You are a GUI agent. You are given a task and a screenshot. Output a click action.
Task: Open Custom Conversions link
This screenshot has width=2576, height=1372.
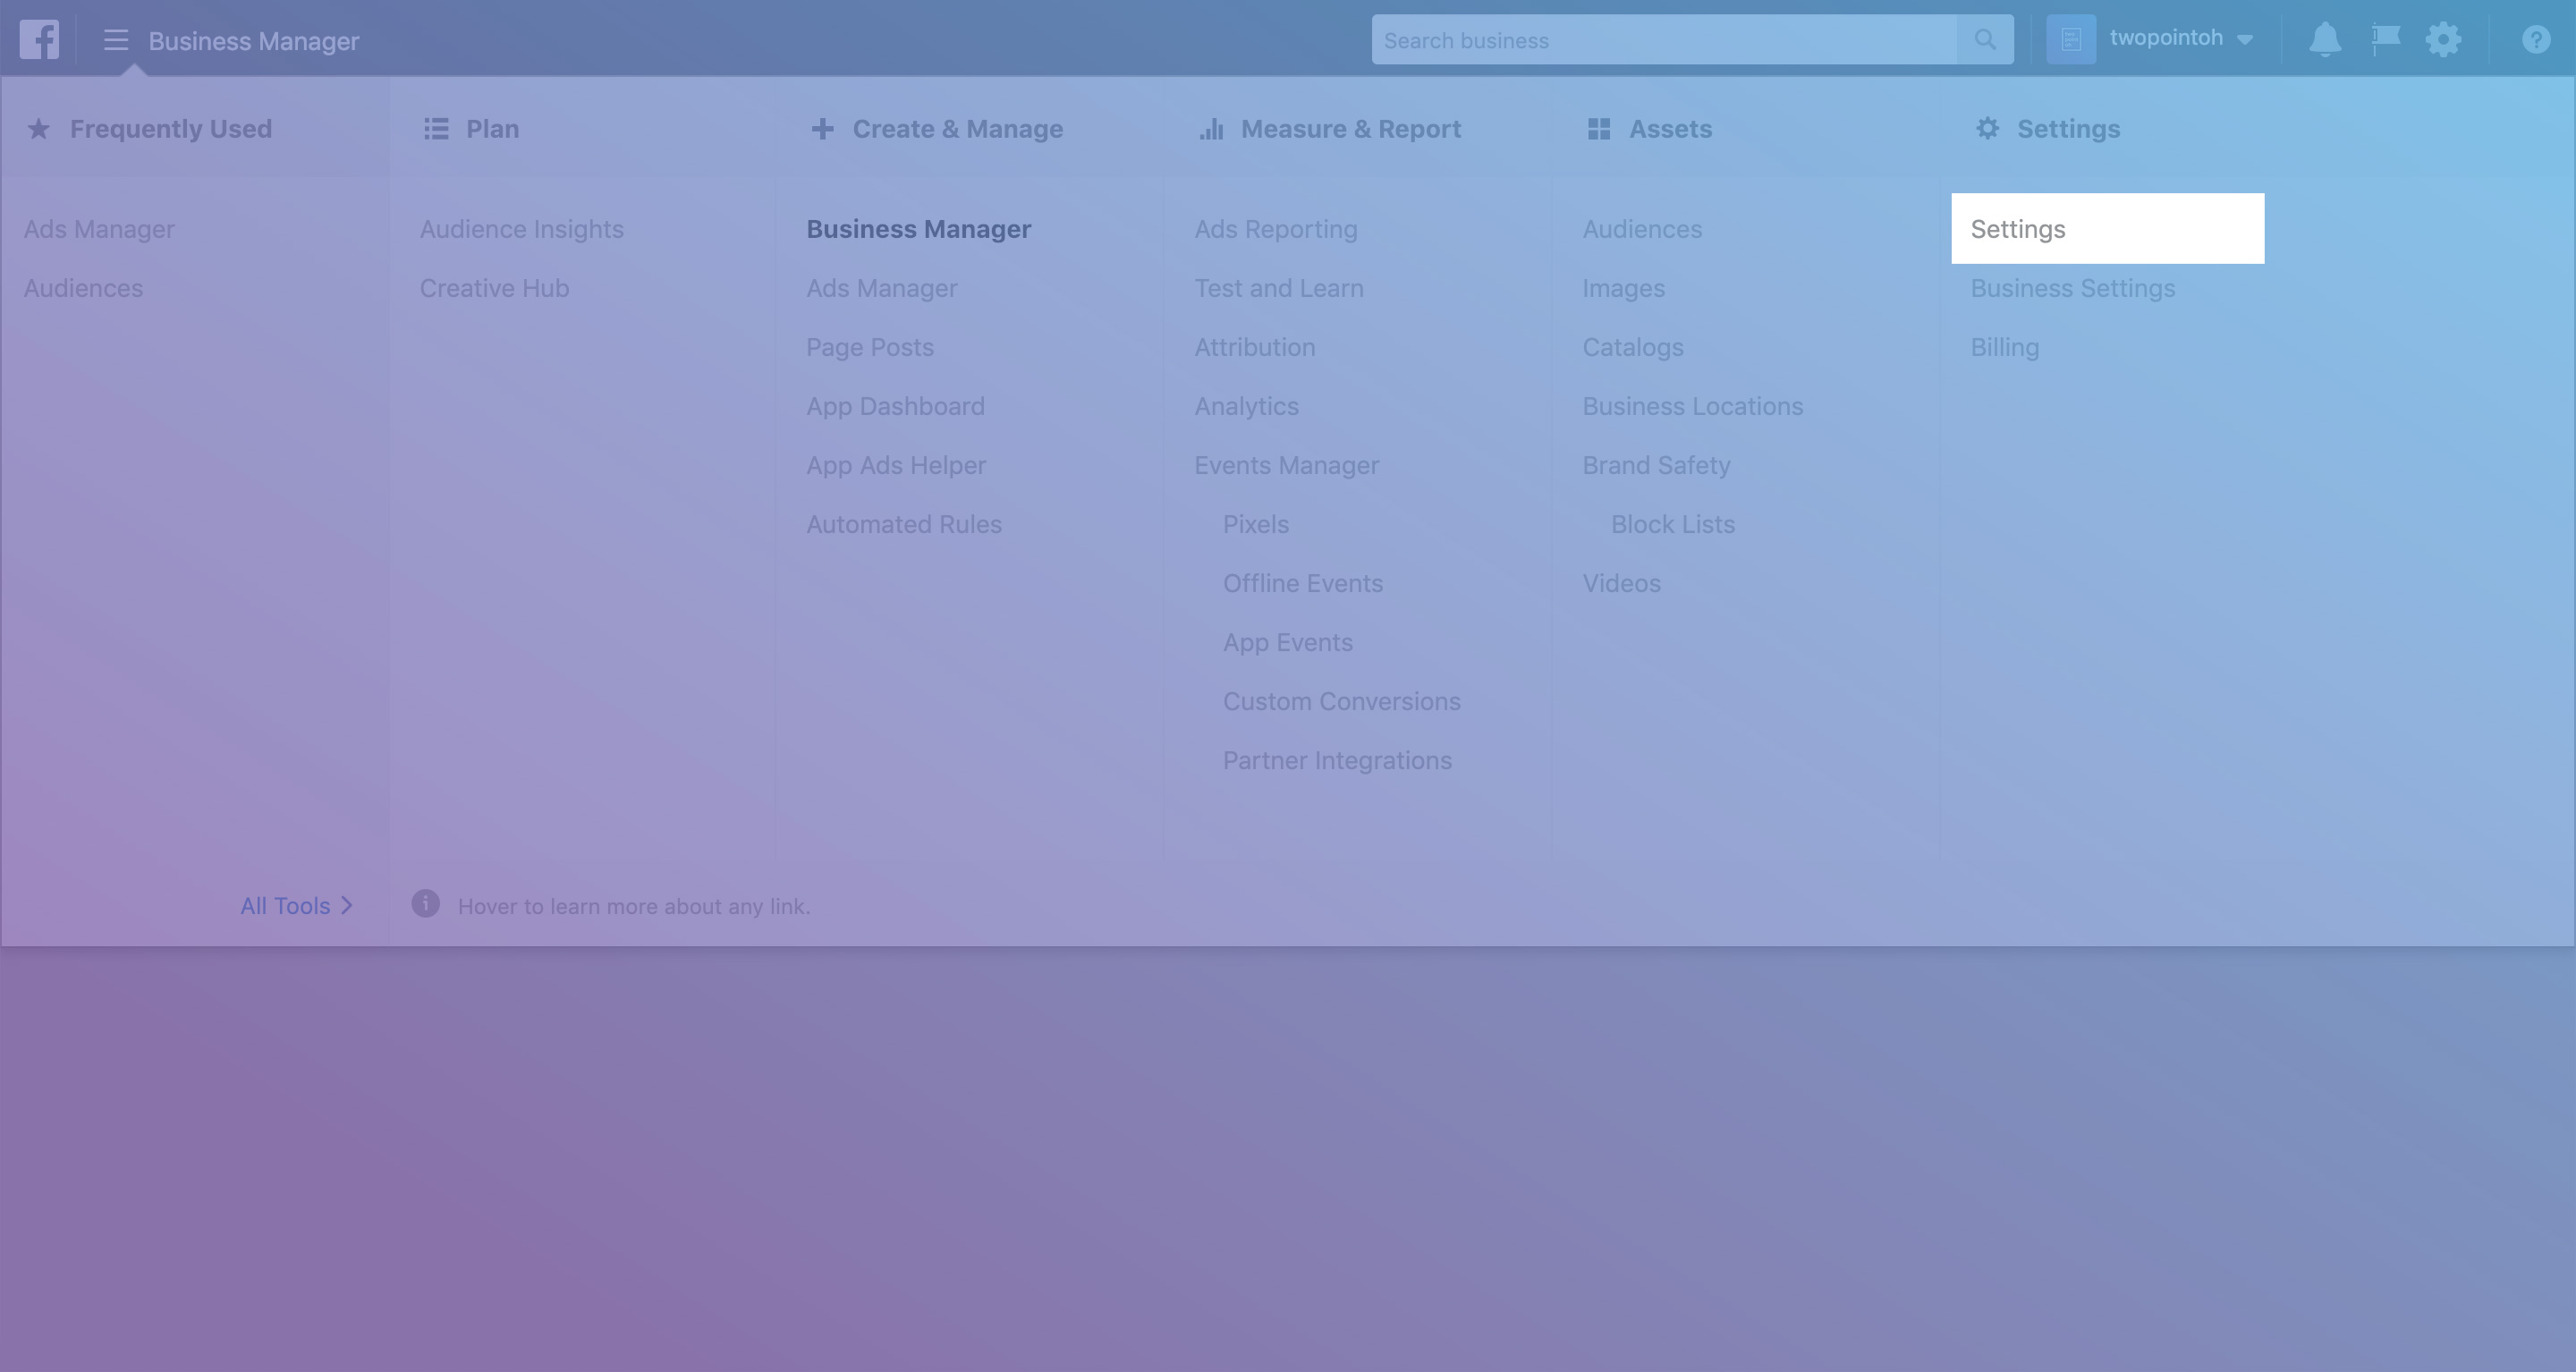1341,701
